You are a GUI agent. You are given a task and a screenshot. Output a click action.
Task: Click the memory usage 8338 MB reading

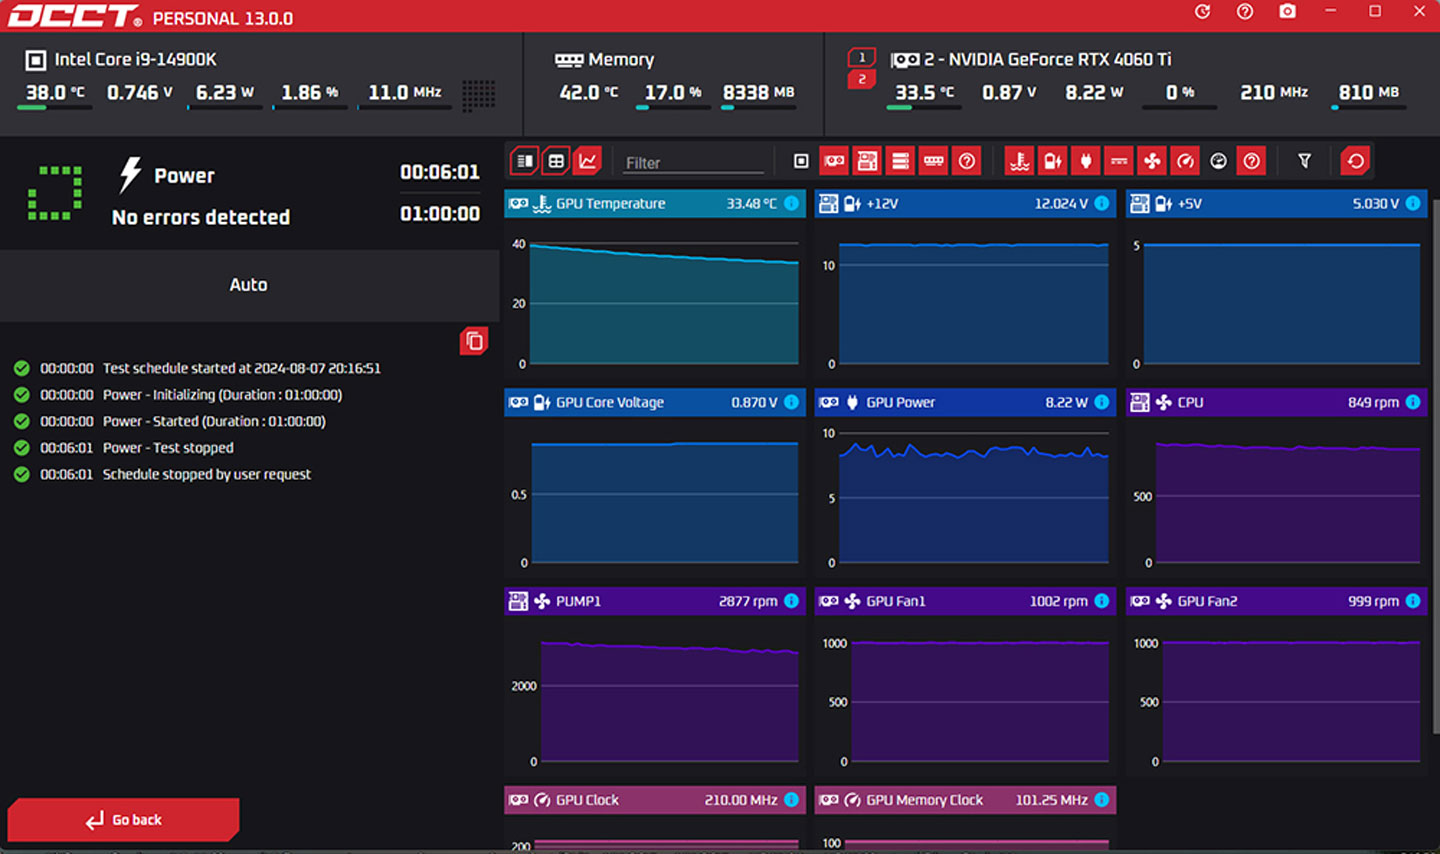[x=758, y=92]
